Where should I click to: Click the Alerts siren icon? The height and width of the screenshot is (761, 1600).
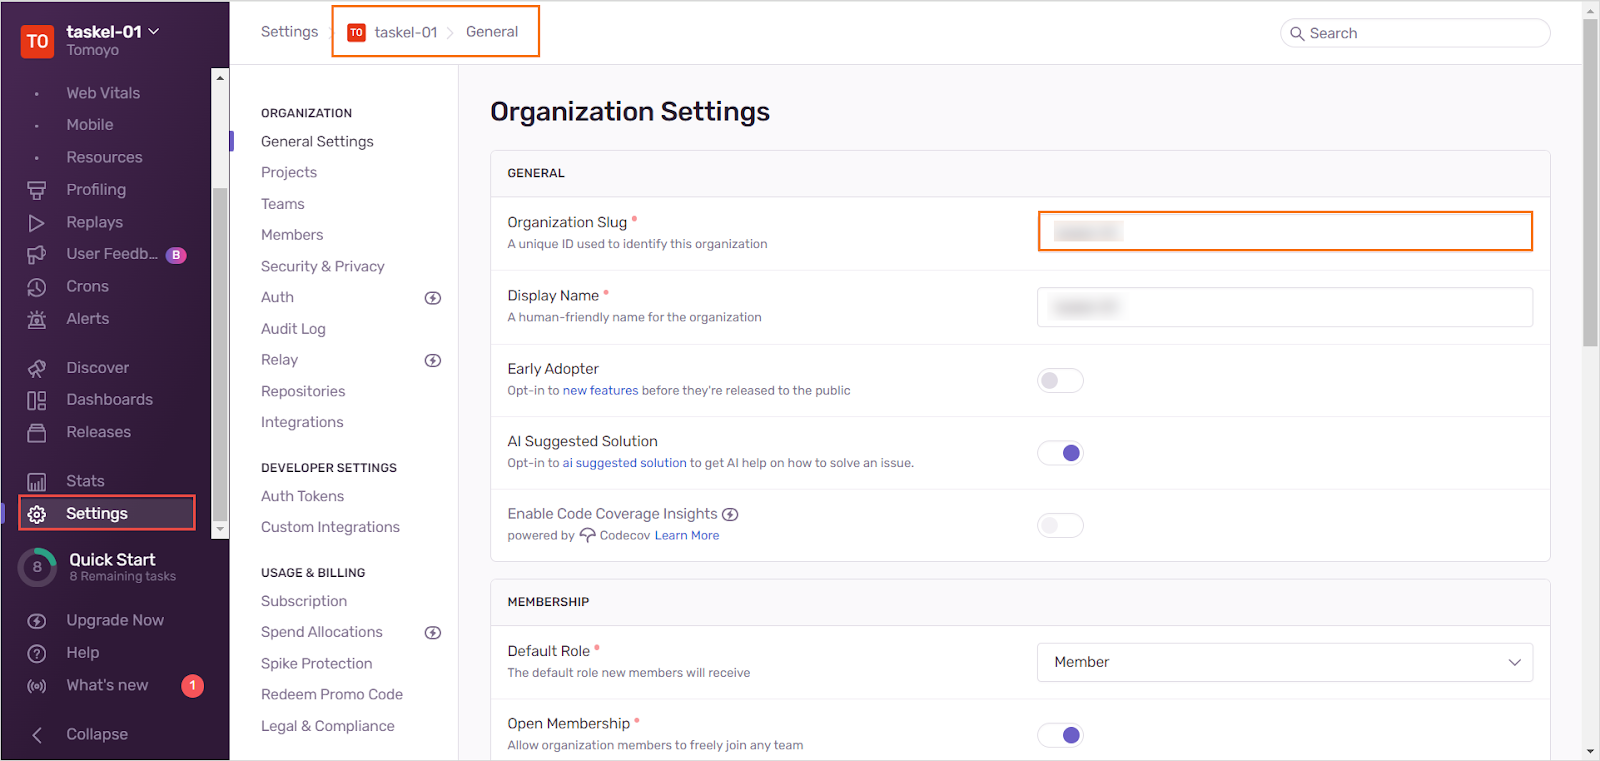click(x=37, y=319)
